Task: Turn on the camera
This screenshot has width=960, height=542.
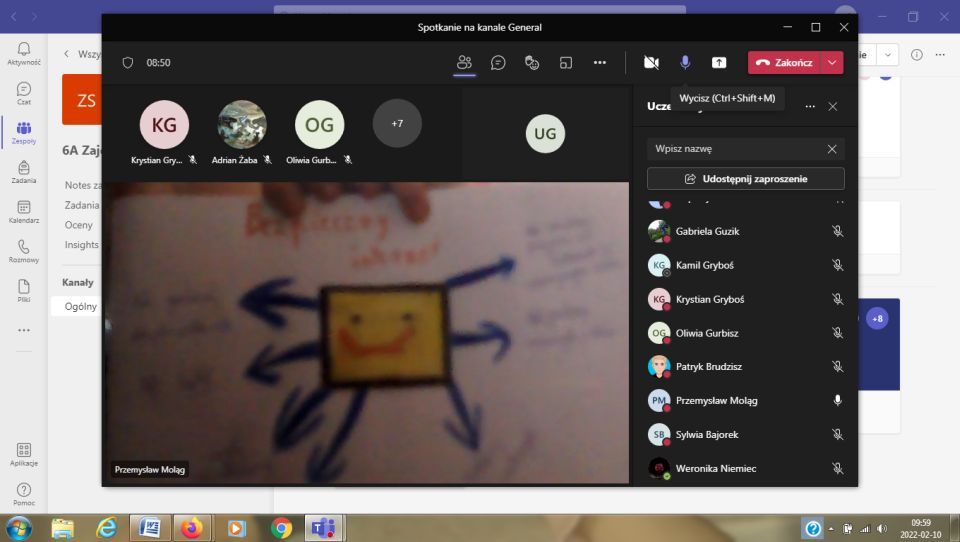Action: click(x=651, y=62)
